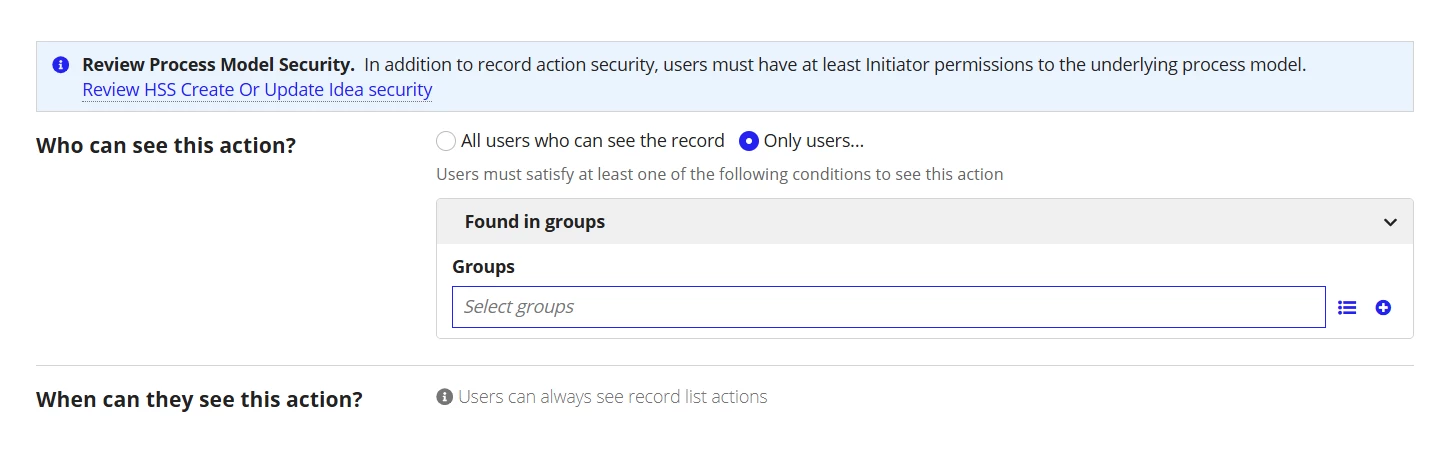The width and height of the screenshot is (1453, 469).
Task: Click the banner sentence about Initiator permissions
Action: [835, 65]
